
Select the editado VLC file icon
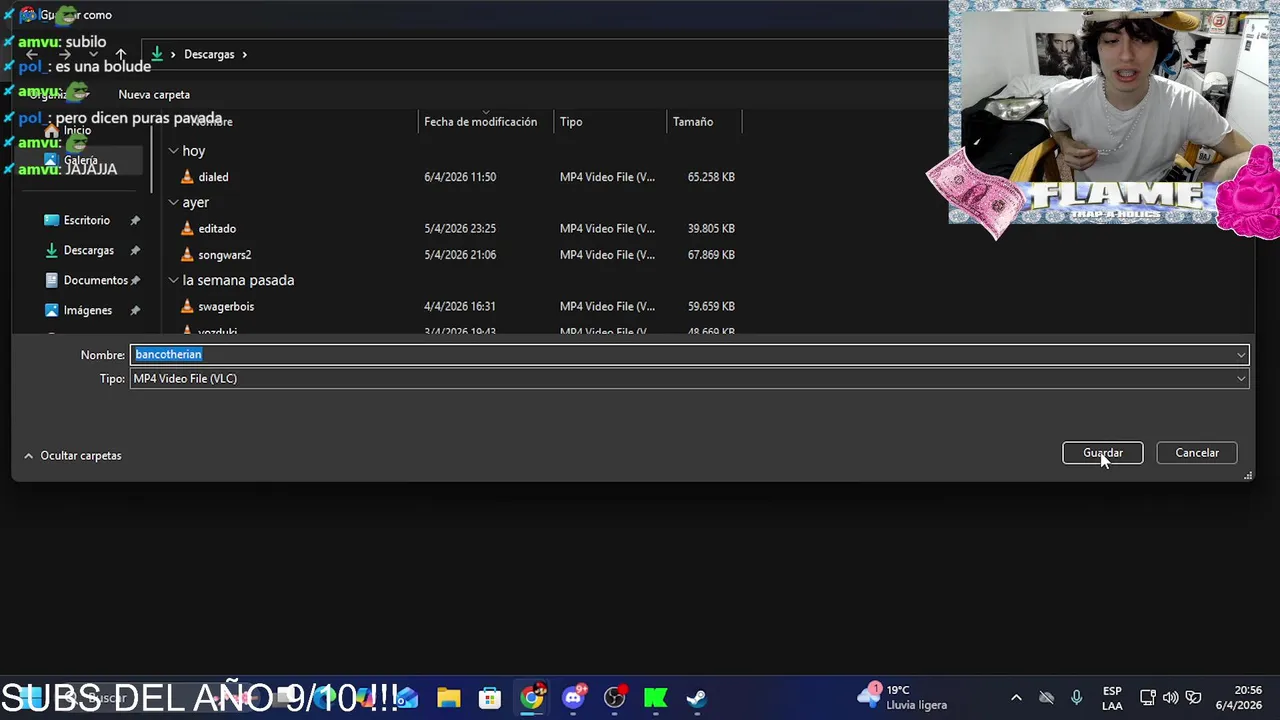point(187,229)
